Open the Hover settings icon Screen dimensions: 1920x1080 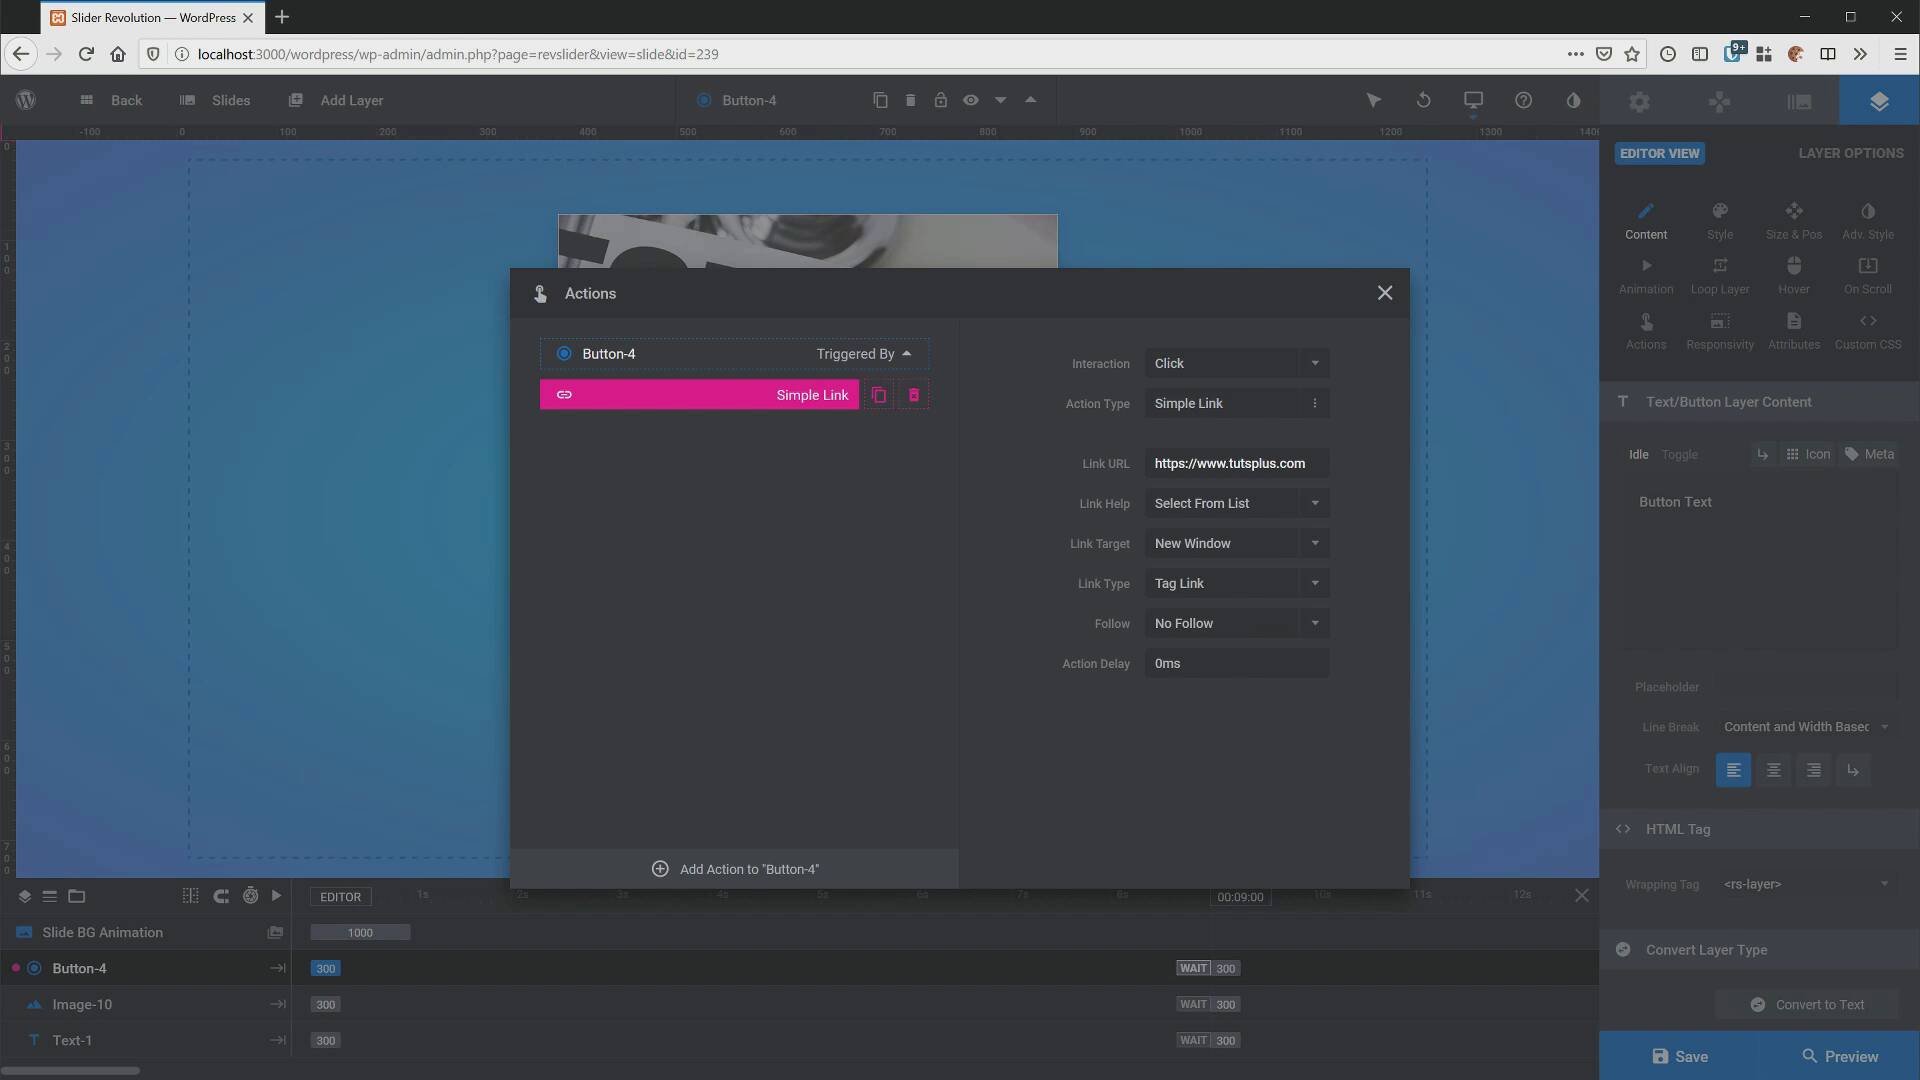pos(1793,273)
